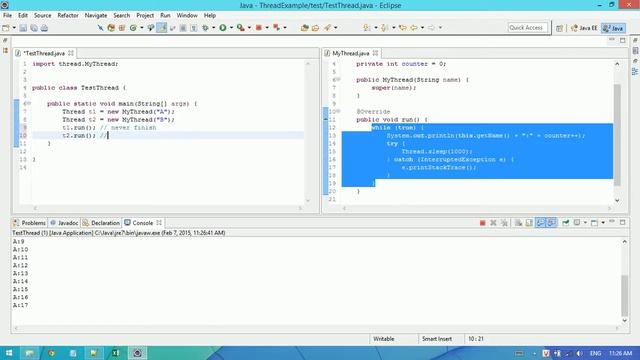
Task: Click the Clear Console icon
Action: pos(518,223)
